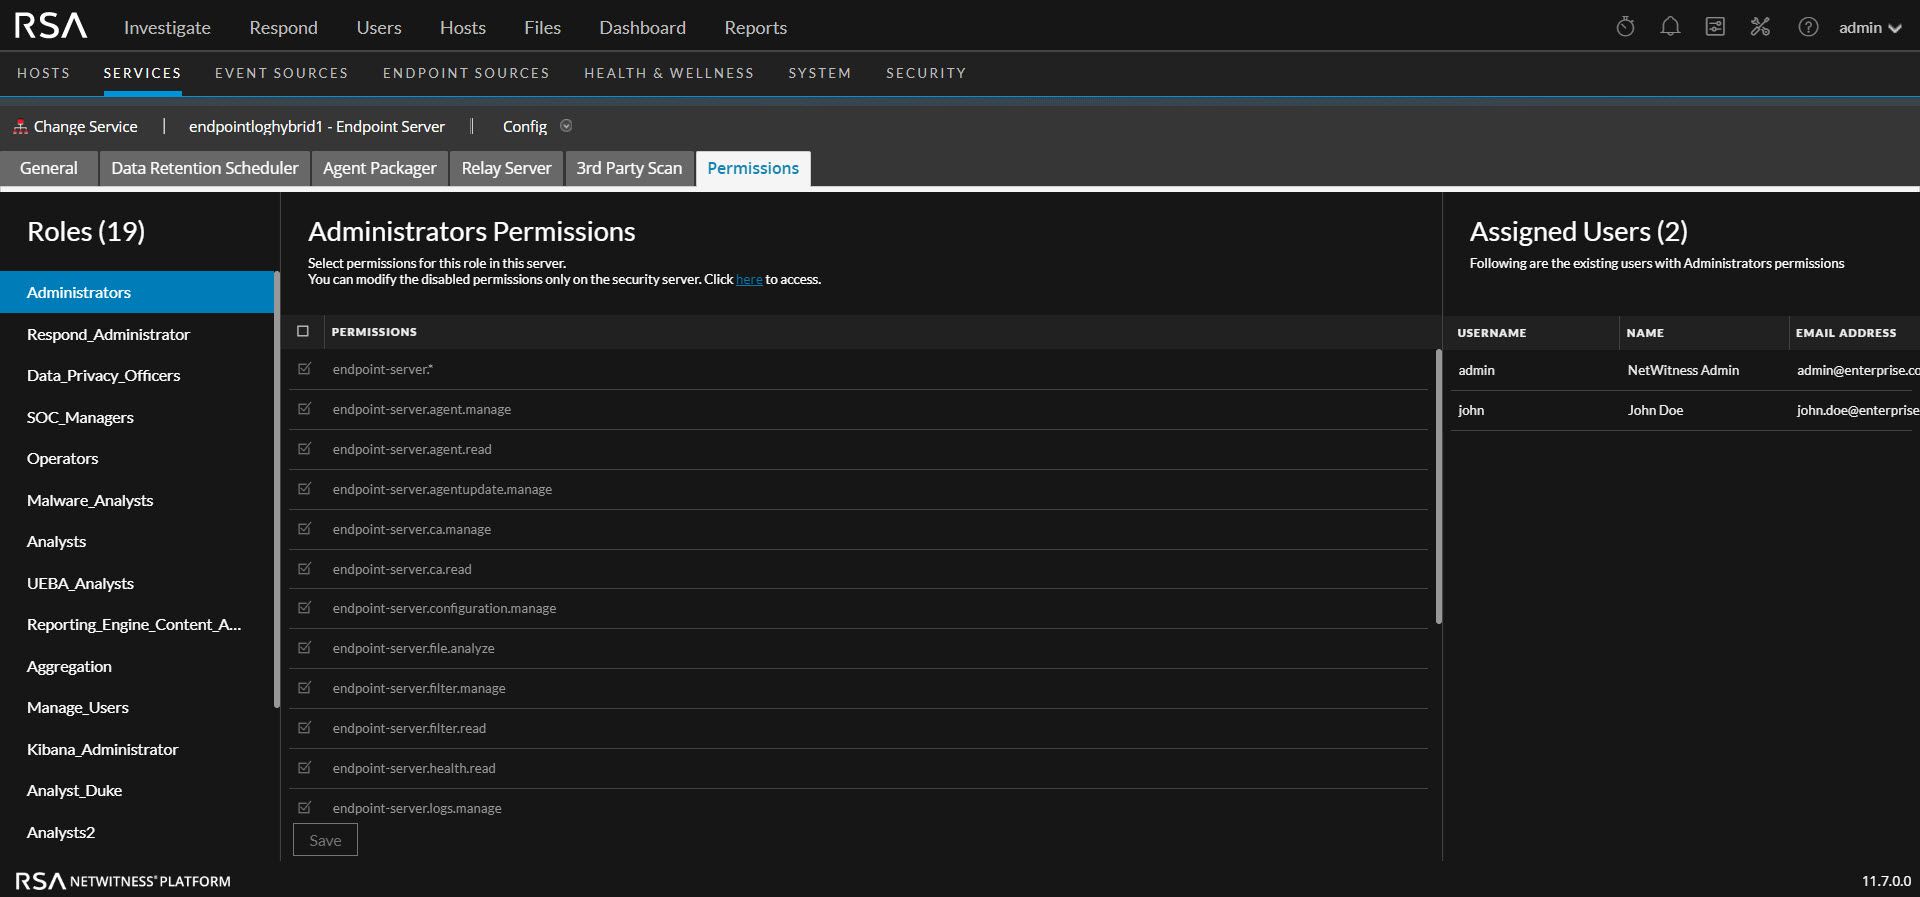The image size is (1920, 897).
Task: Click the RSA logo in header
Action: [51, 26]
